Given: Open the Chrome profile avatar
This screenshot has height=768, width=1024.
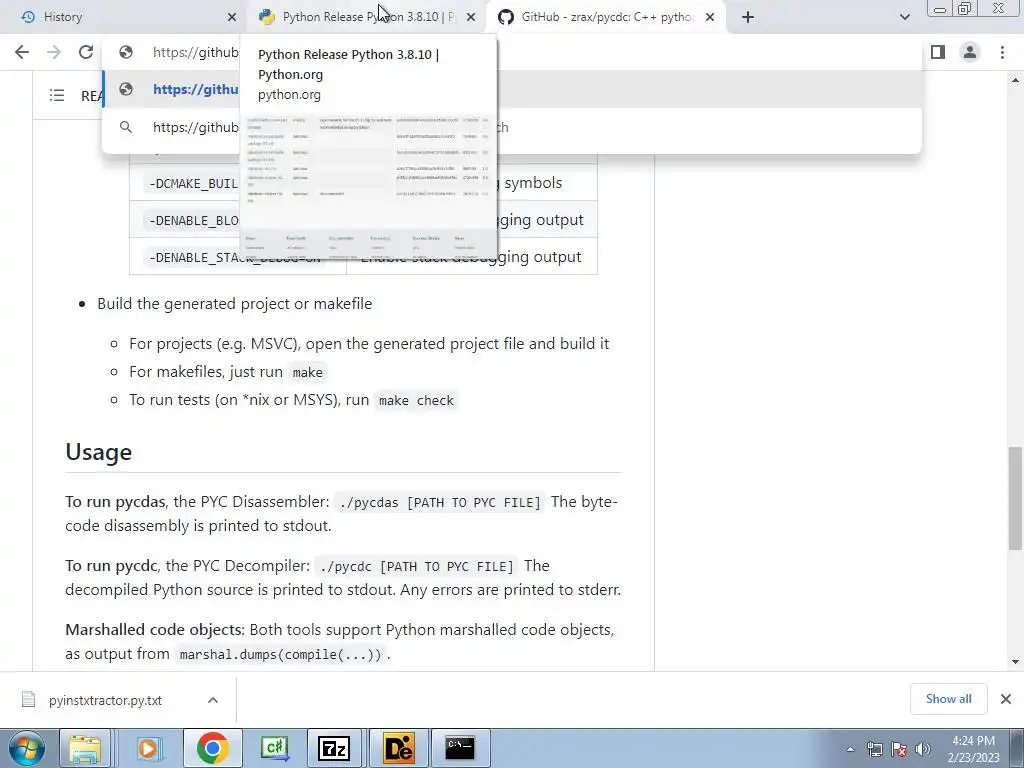Looking at the screenshot, I should [970, 52].
